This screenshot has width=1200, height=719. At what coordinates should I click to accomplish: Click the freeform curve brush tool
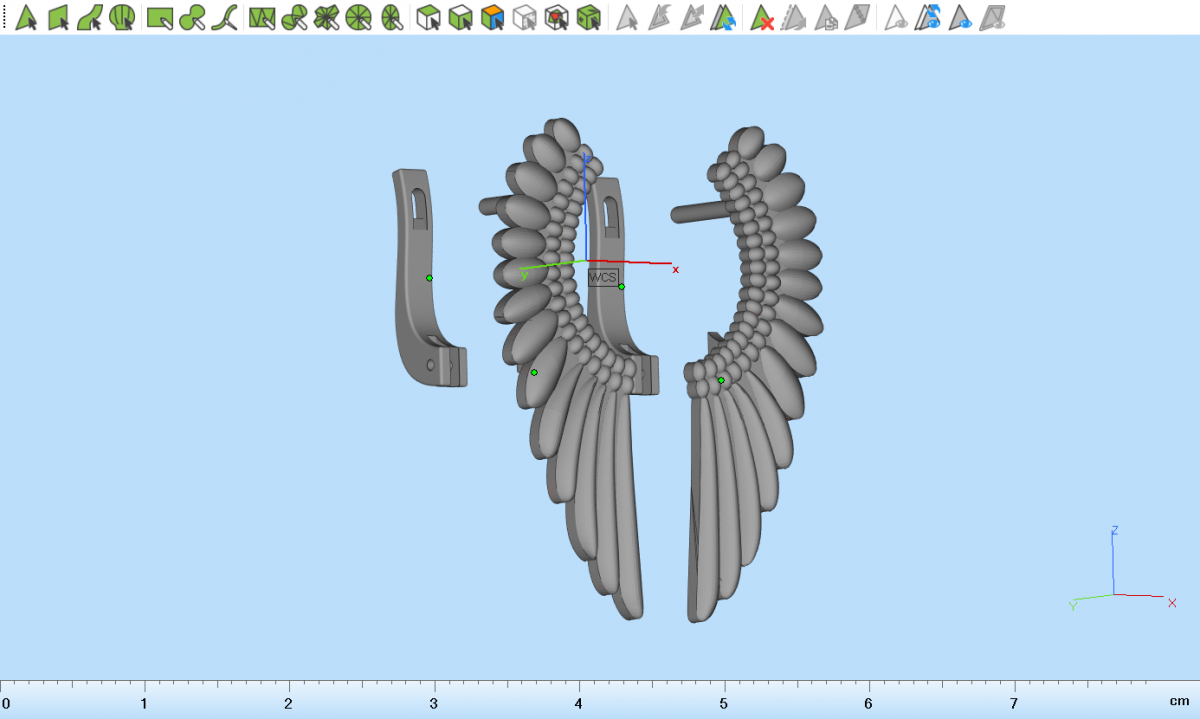coord(228,17)
